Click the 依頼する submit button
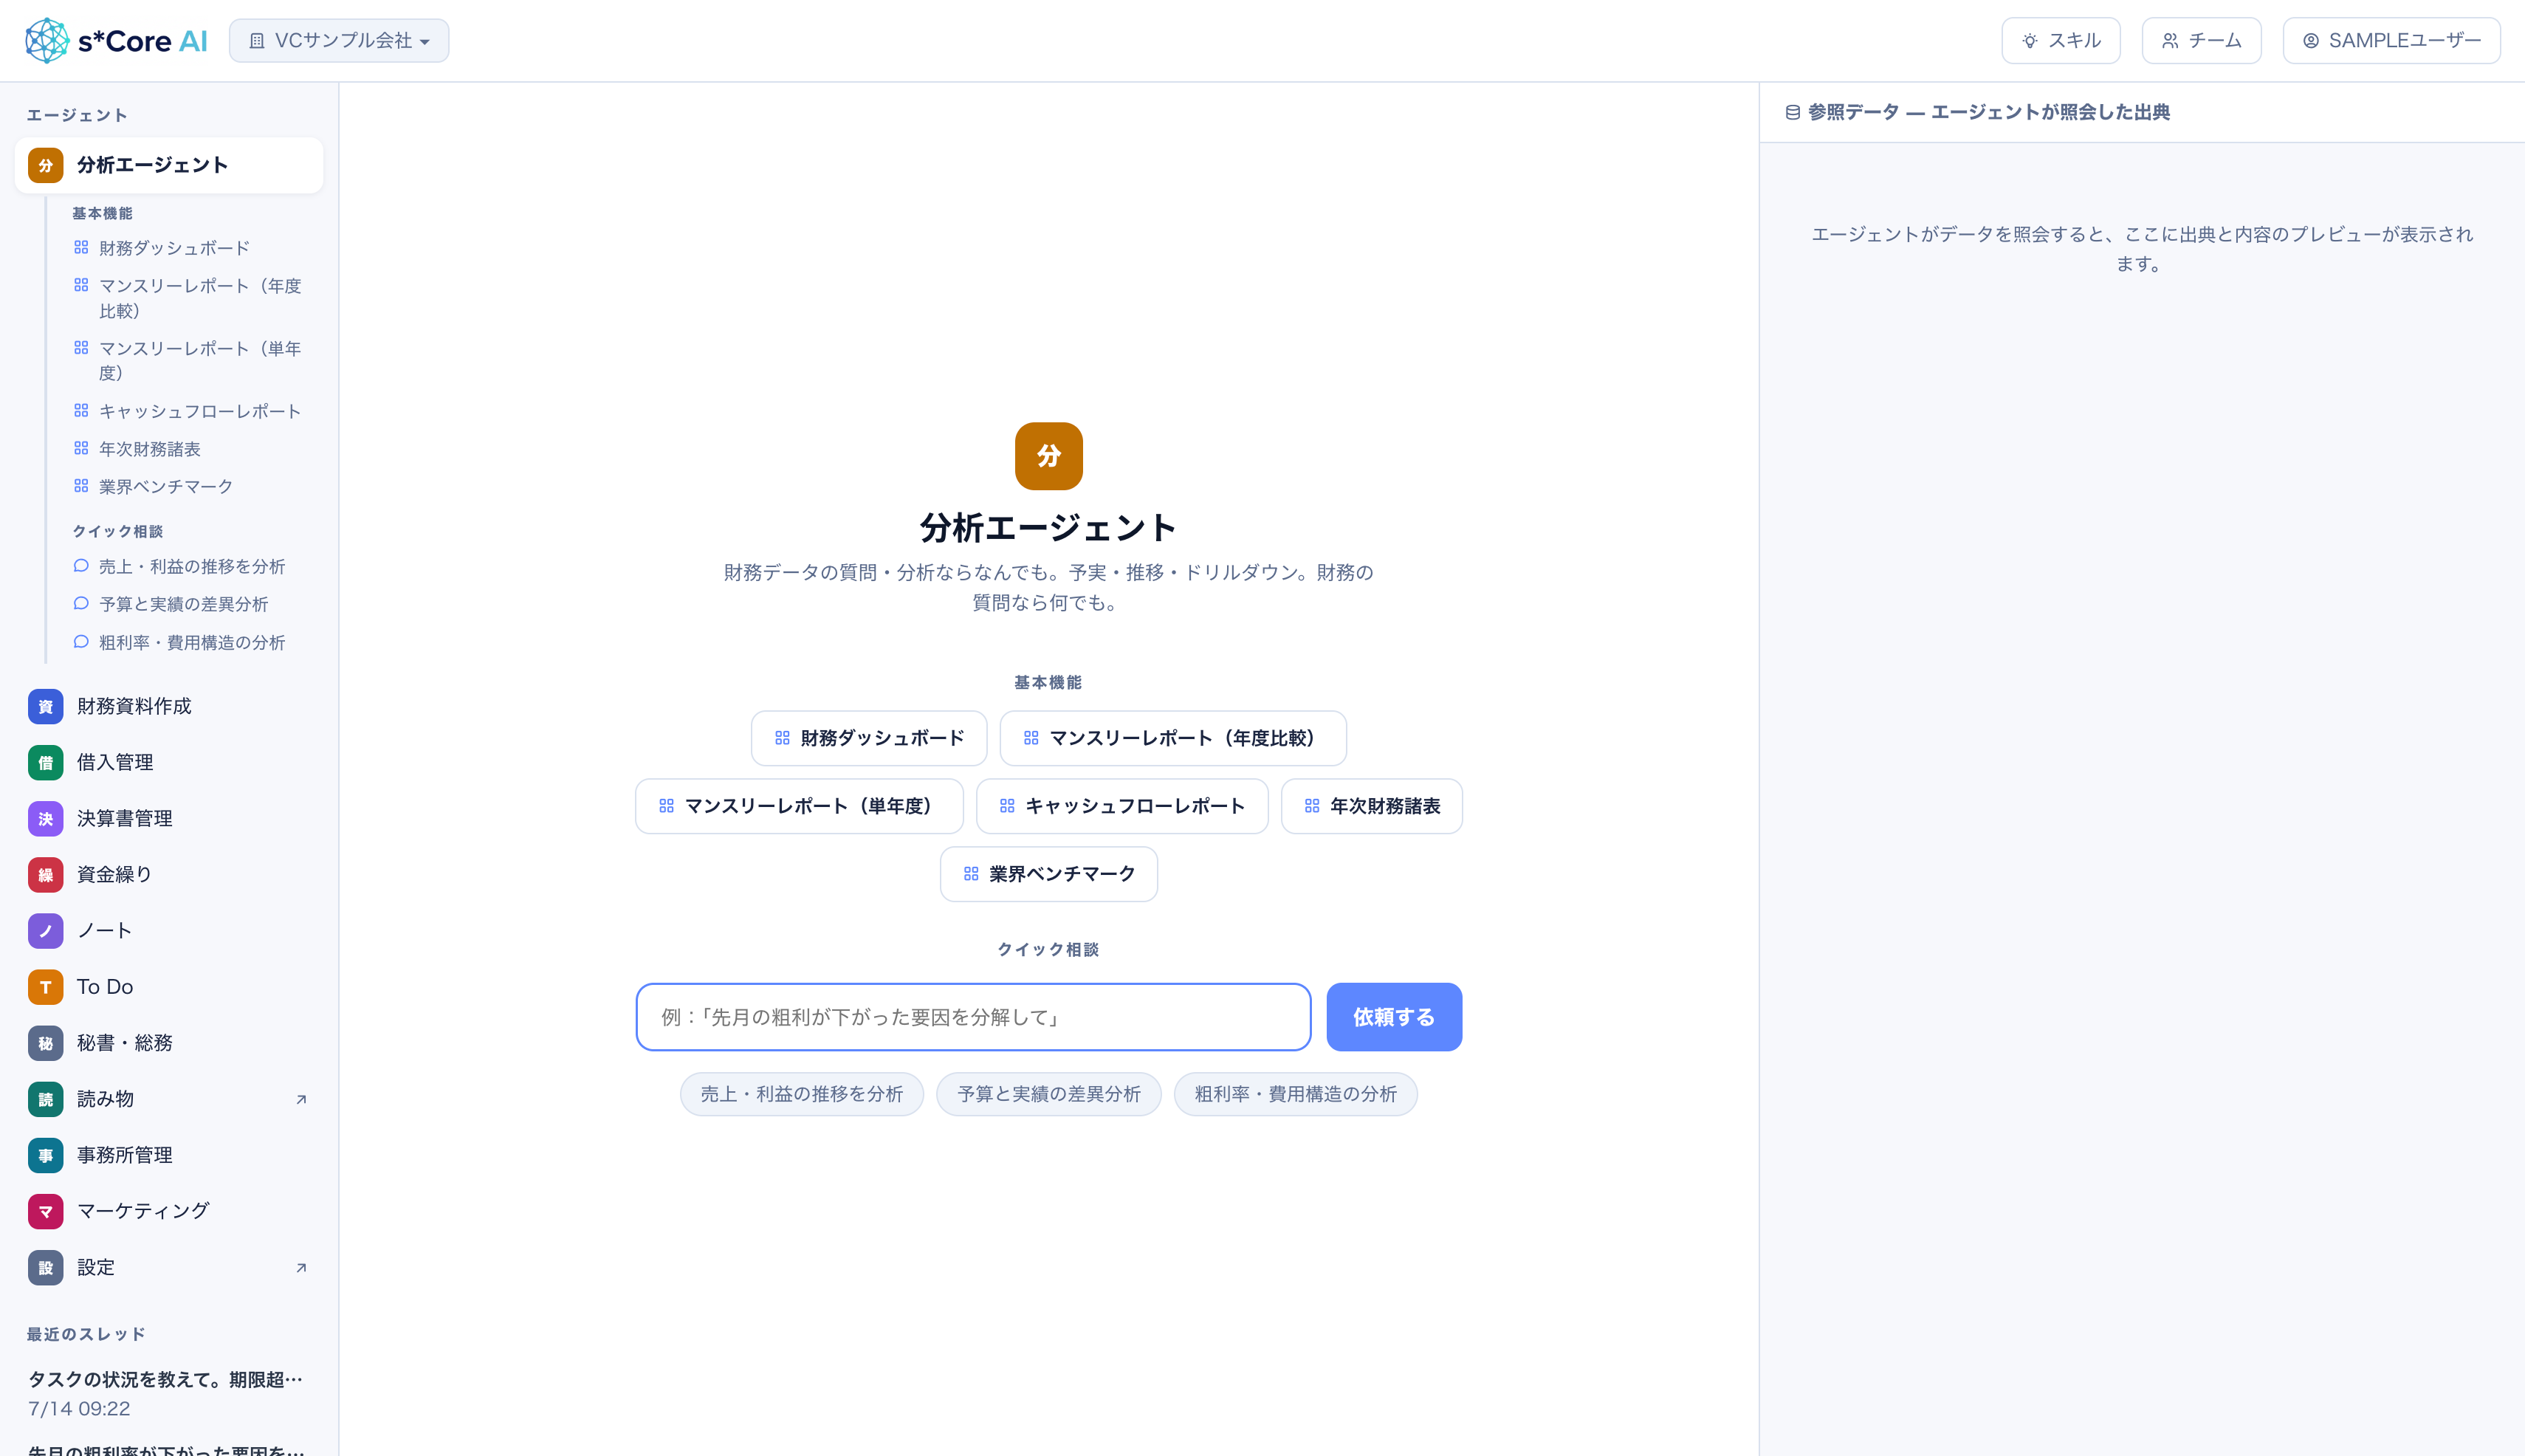2525x1456 pixels. pos(1393,1017)
